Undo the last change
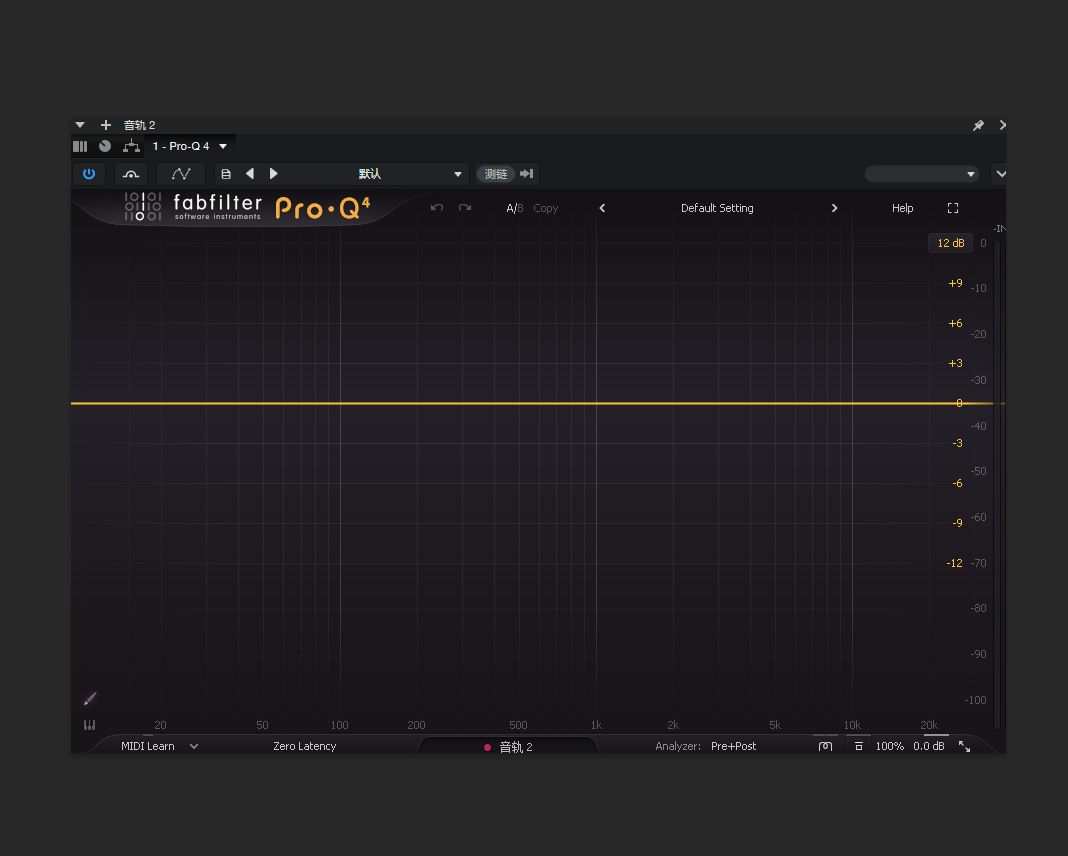Viewport: 1068px width, 856px height. (x=437, y=208)
